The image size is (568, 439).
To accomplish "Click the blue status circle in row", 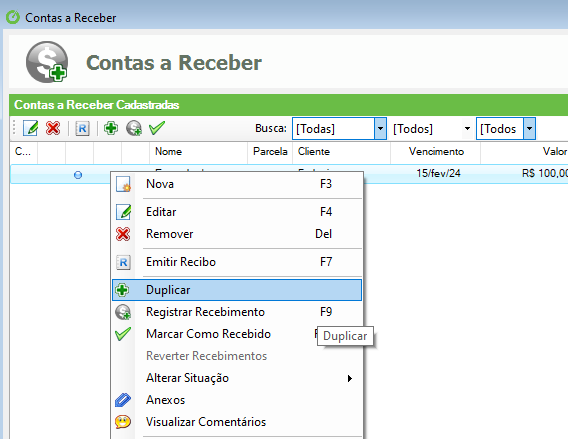I will [x=78, y=175].
